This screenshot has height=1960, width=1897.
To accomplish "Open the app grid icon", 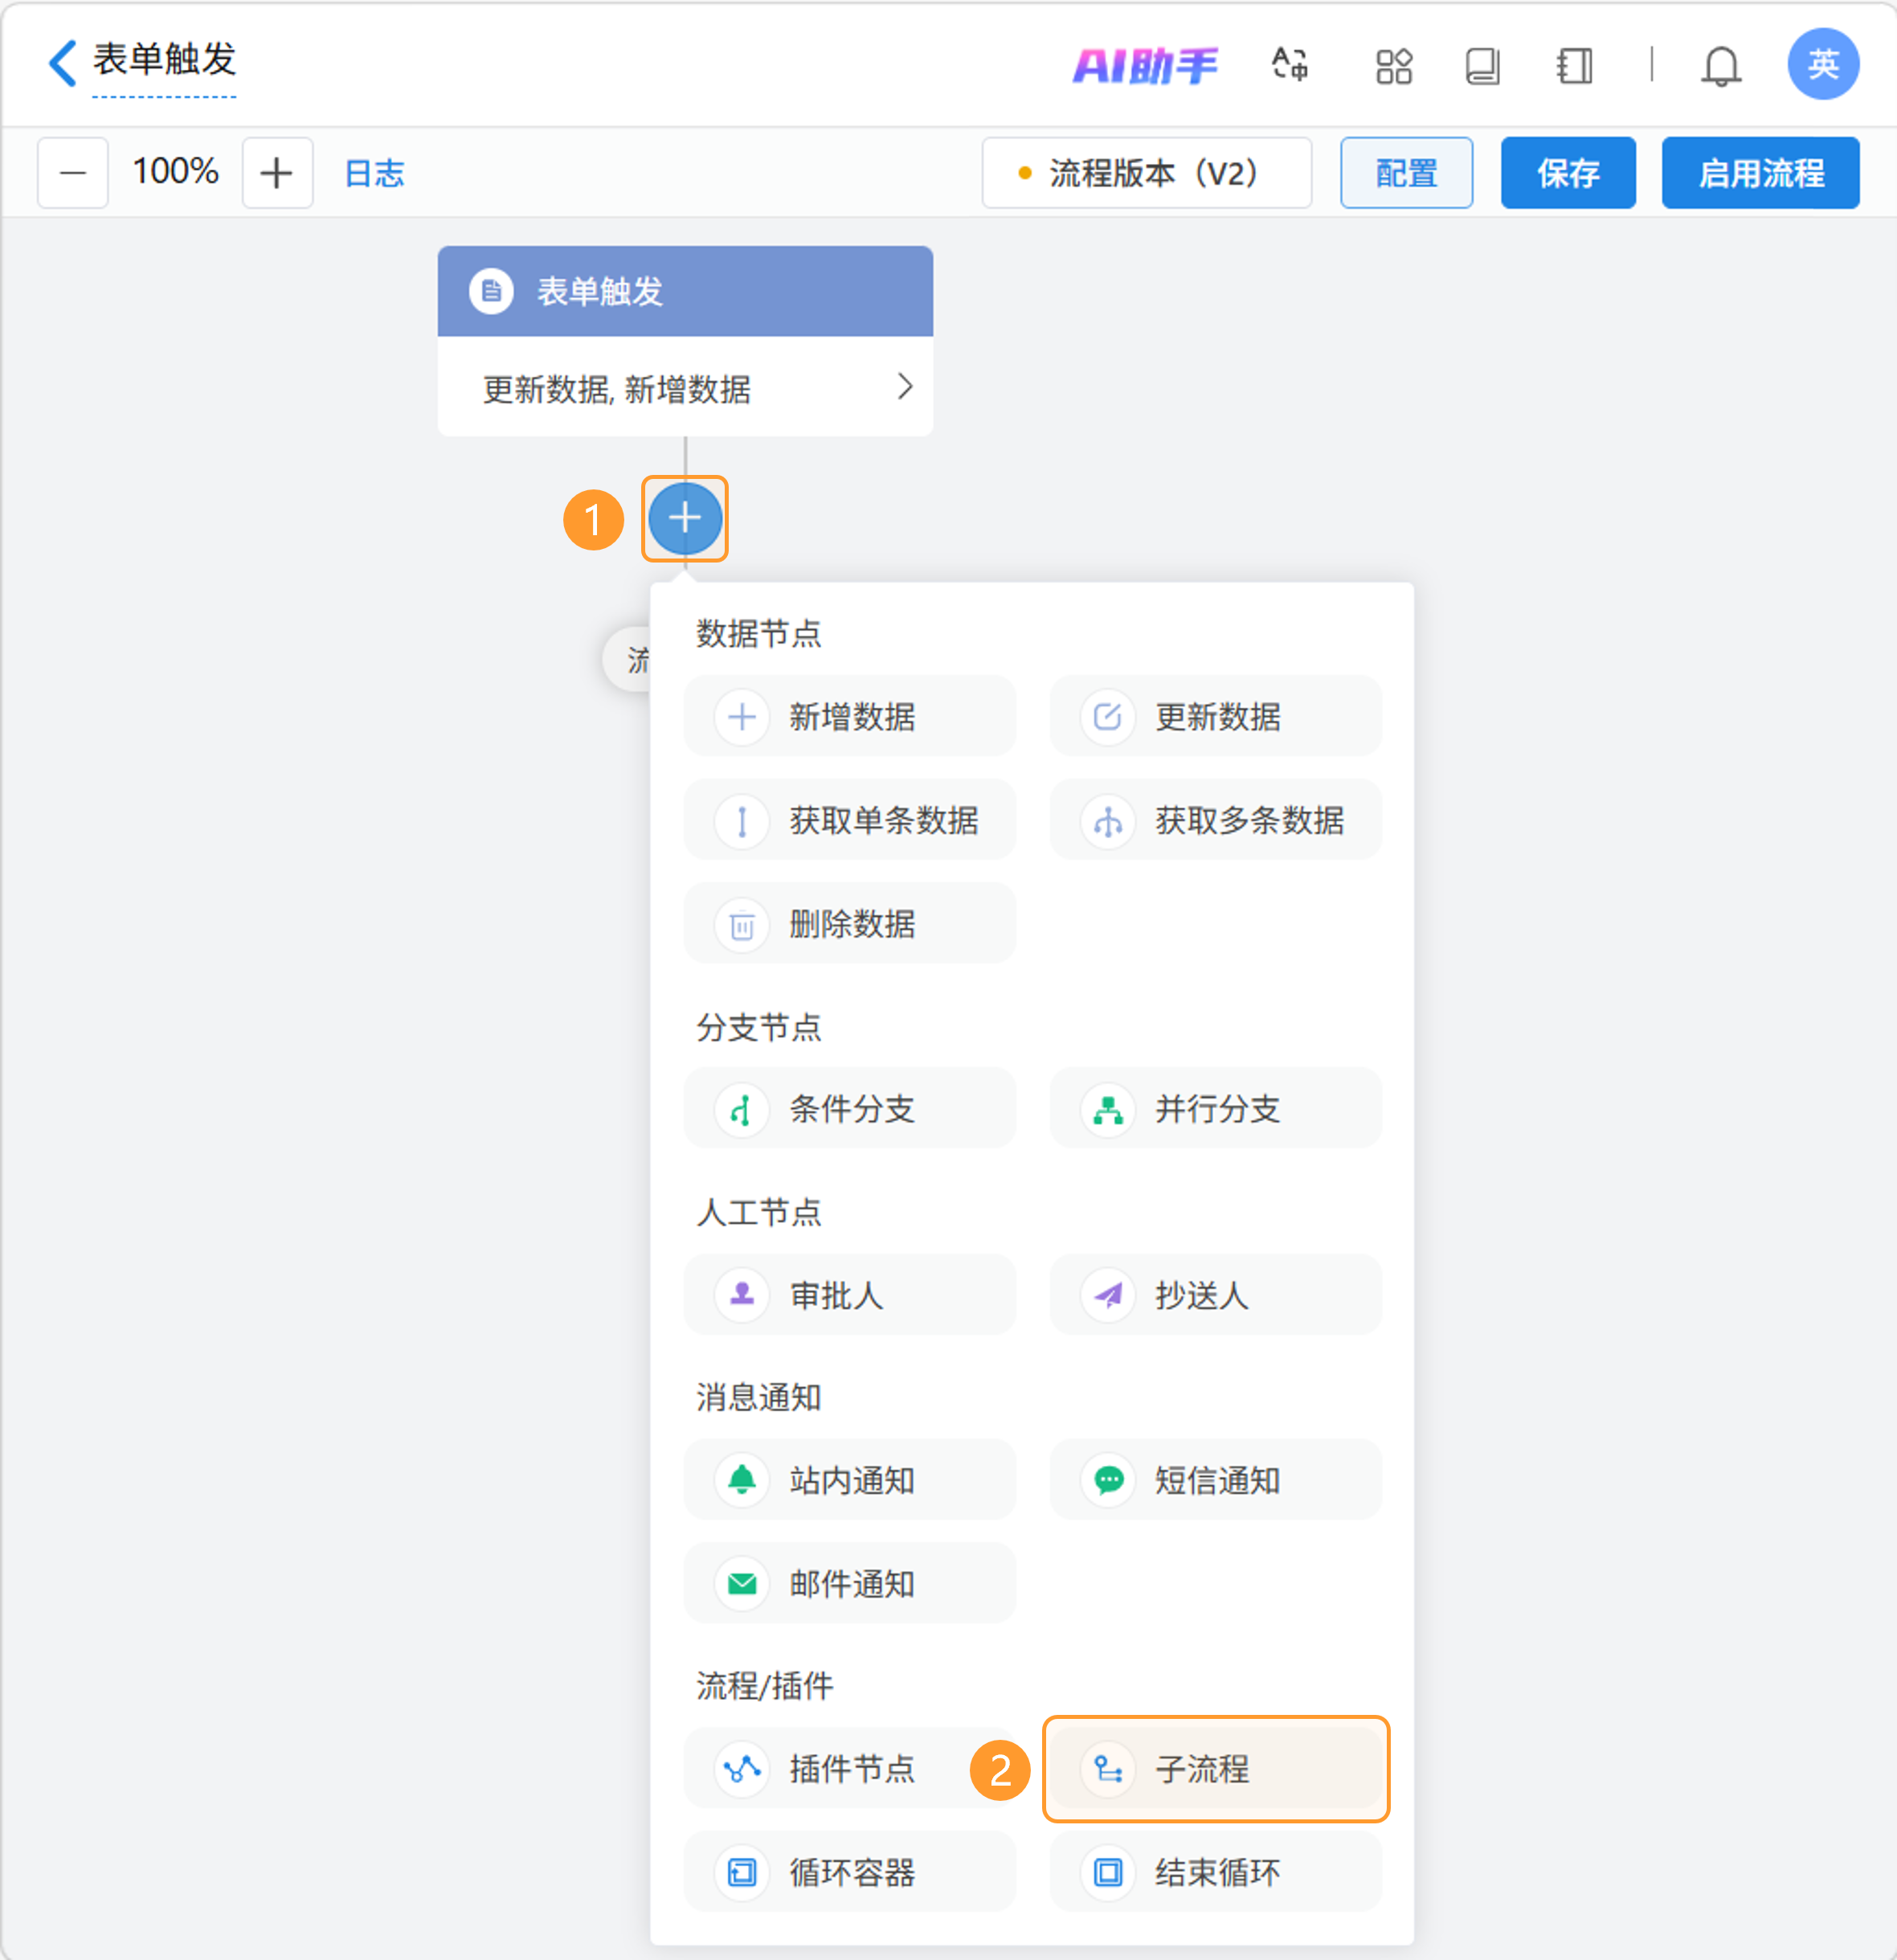I will [1393, 66].
